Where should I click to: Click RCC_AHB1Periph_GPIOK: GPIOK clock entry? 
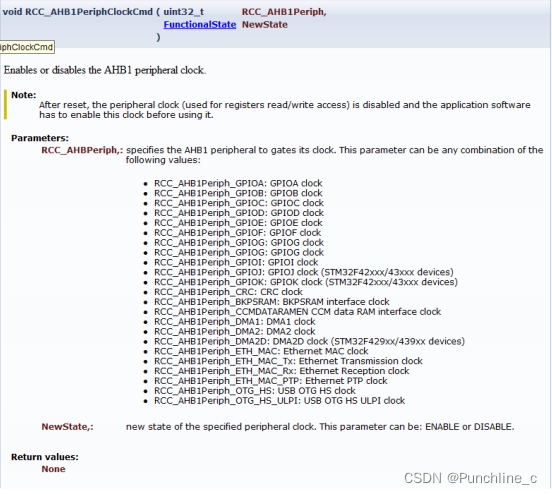click(306, 282)
